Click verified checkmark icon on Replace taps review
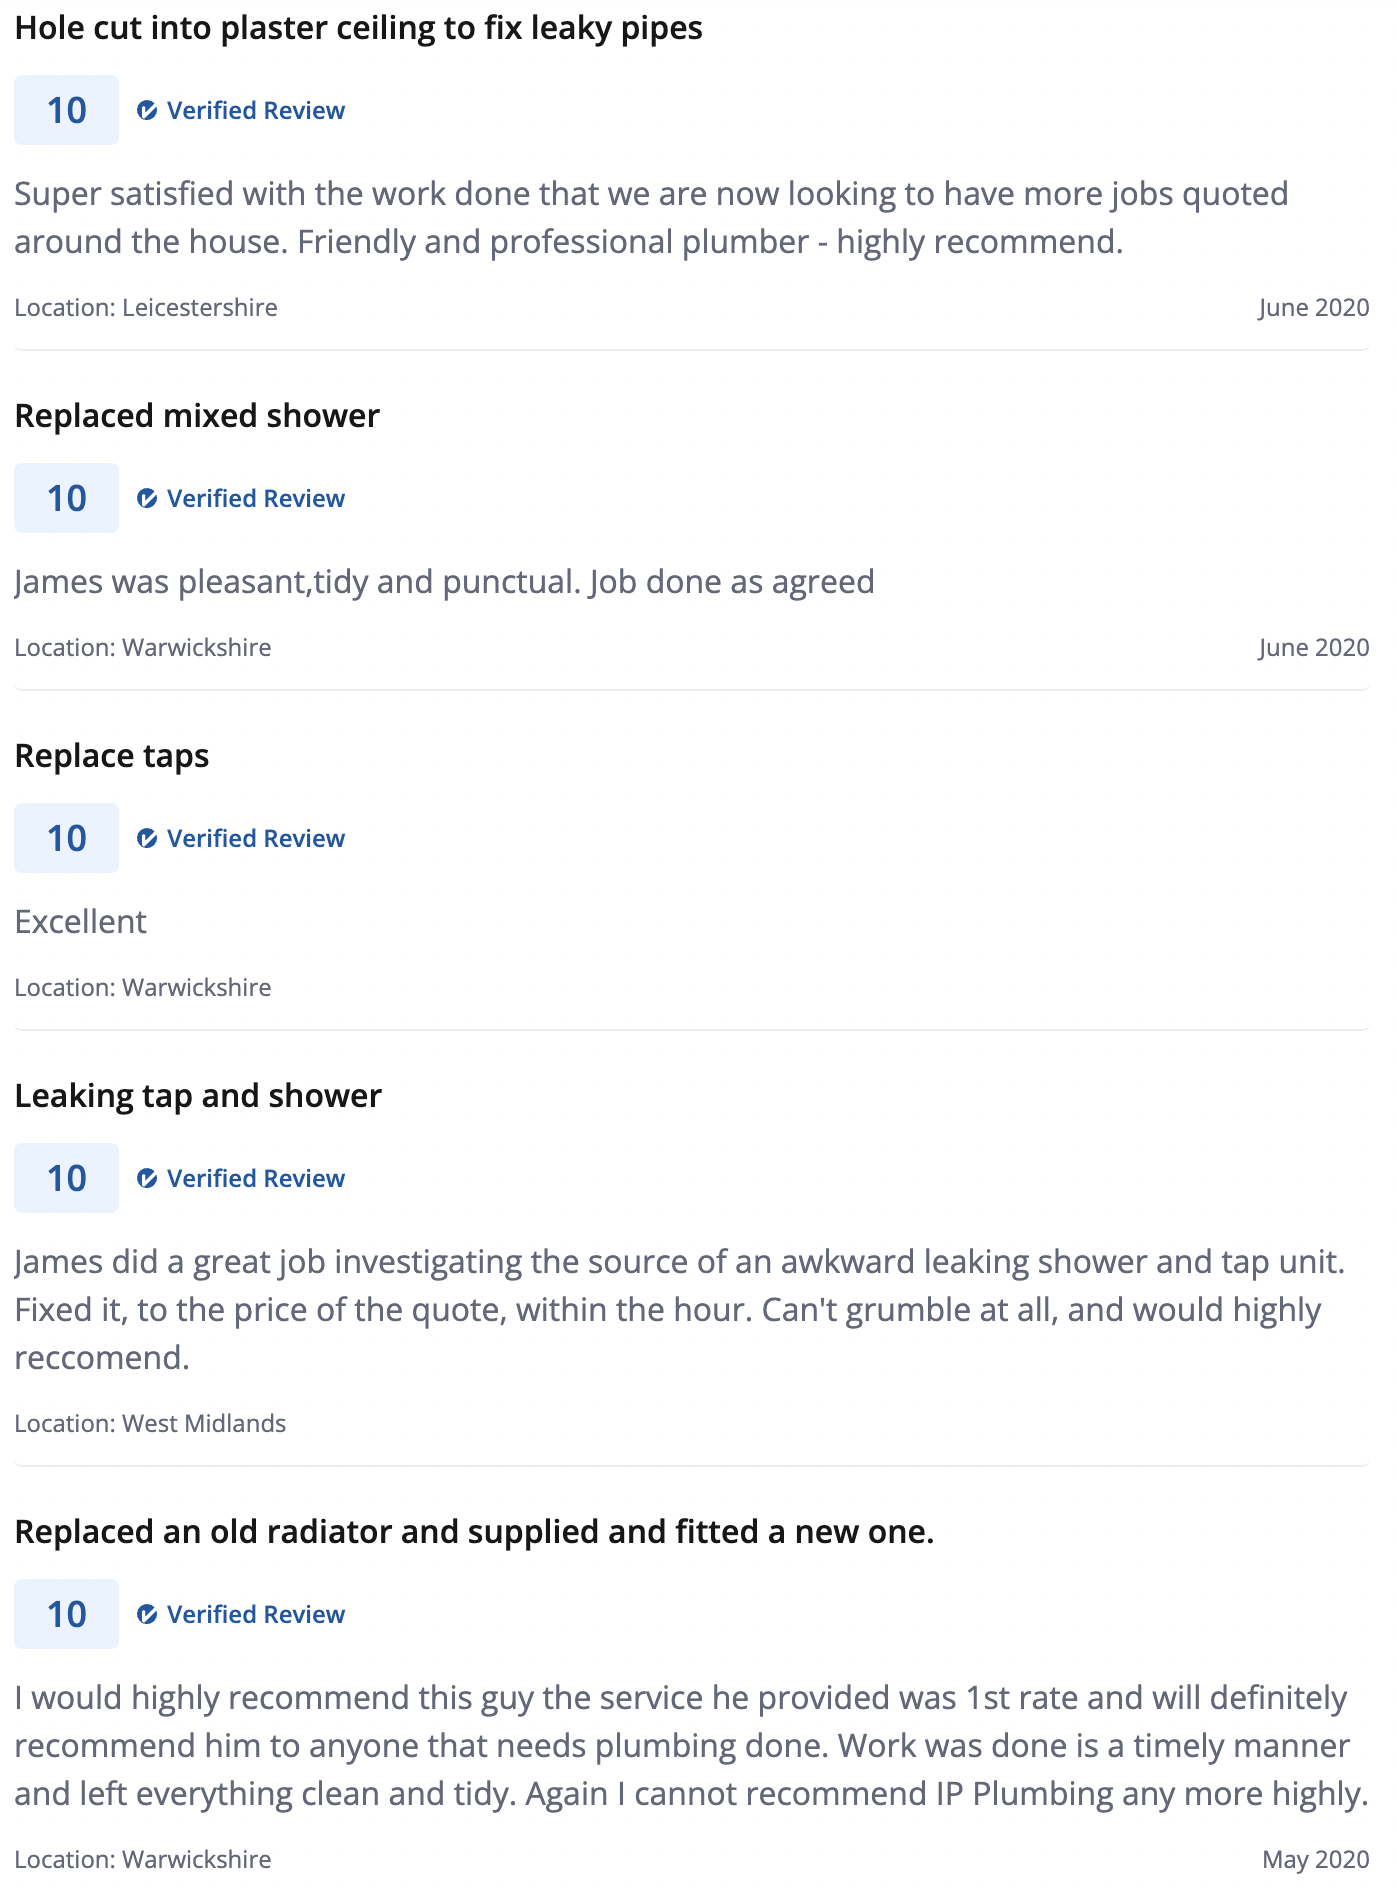 147,838
